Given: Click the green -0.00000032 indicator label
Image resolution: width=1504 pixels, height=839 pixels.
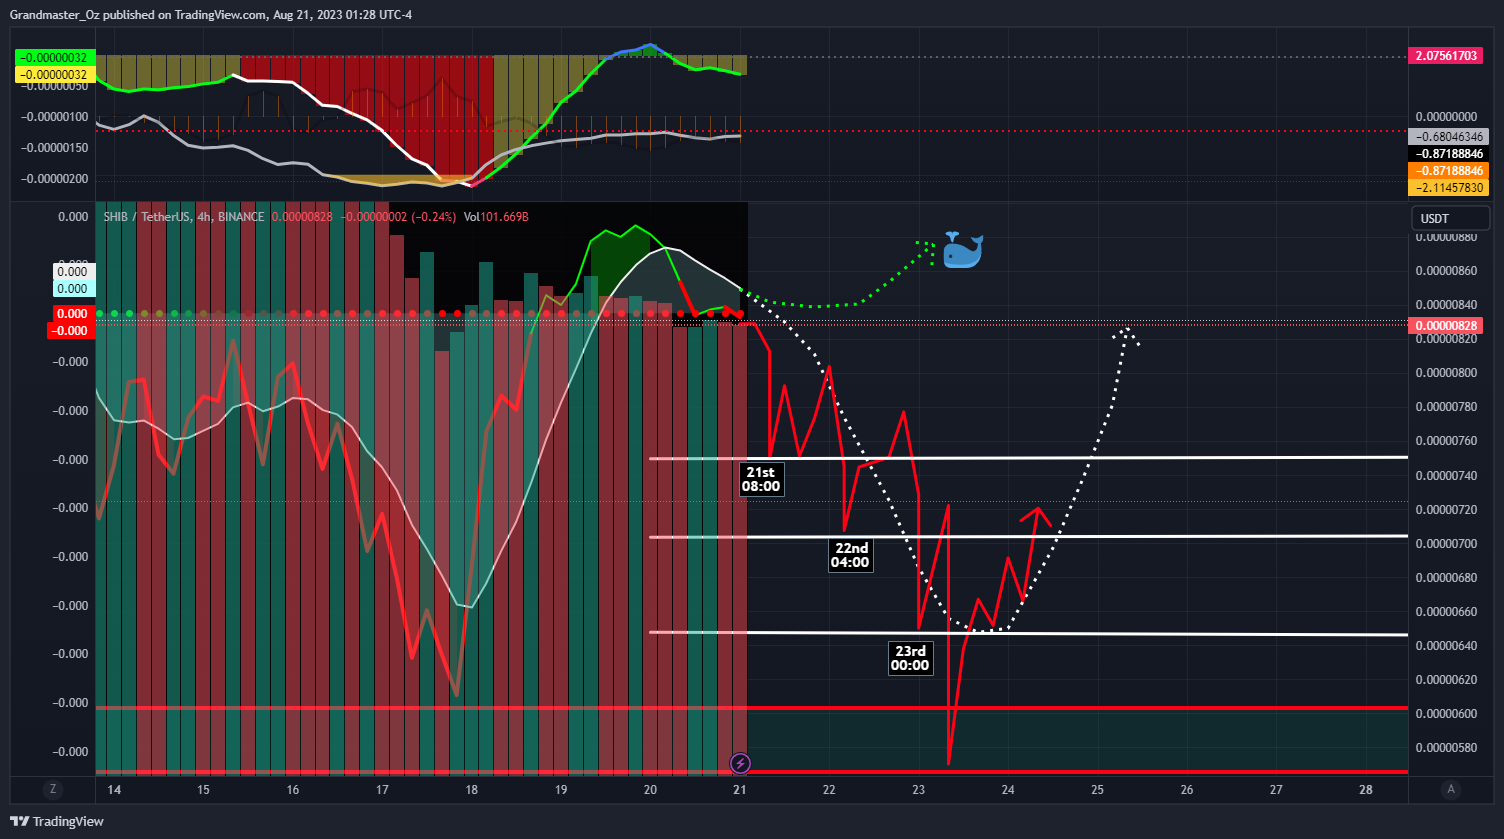Looking at the screenshot, I should point(53,58).
